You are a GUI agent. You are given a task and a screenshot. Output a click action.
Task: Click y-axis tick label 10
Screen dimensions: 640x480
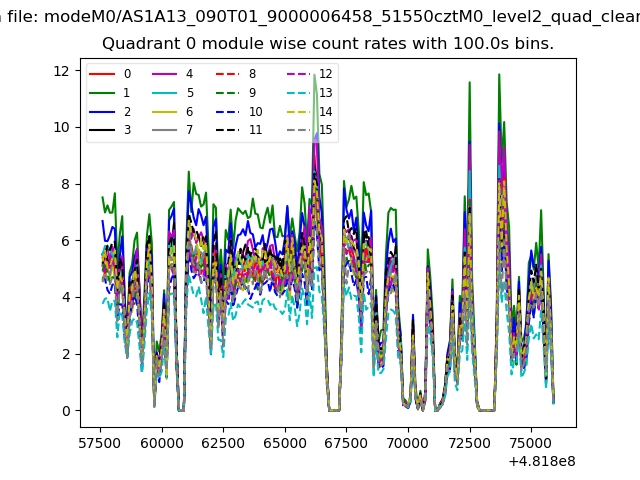[62, 127]
